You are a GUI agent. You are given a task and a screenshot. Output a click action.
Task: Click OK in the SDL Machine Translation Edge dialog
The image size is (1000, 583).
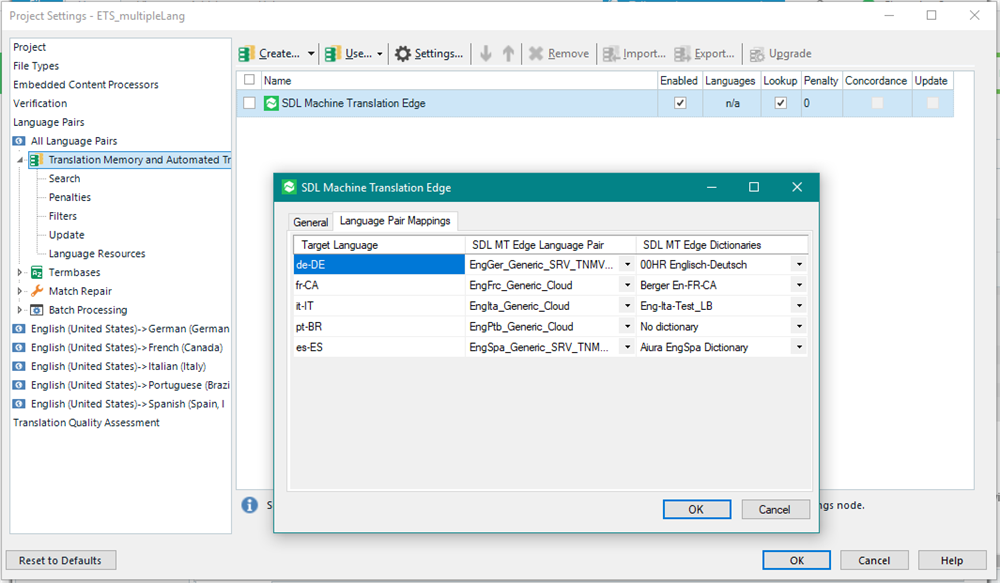coord(696,510)
